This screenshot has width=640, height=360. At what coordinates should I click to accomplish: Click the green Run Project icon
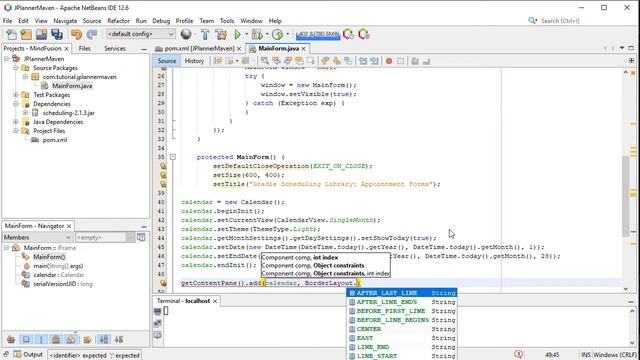(x=237, y=34)
